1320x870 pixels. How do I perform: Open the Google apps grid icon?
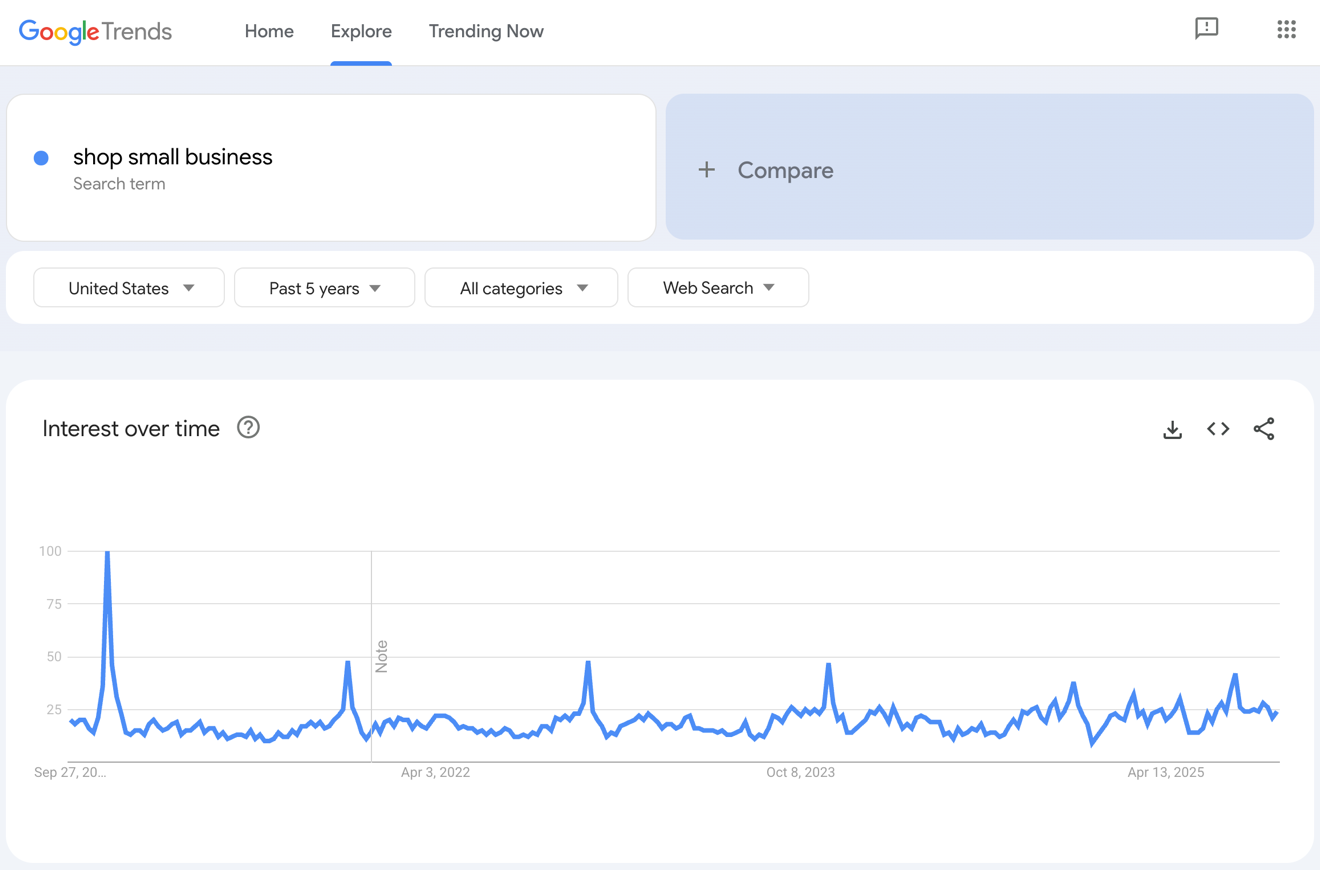(1286, 29)
